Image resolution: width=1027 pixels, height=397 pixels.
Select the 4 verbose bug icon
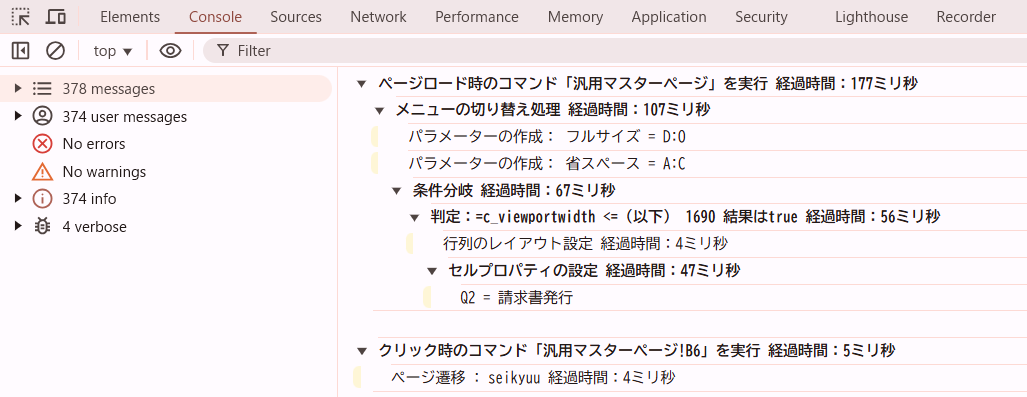pyautogui.click(x=42, y=227)
